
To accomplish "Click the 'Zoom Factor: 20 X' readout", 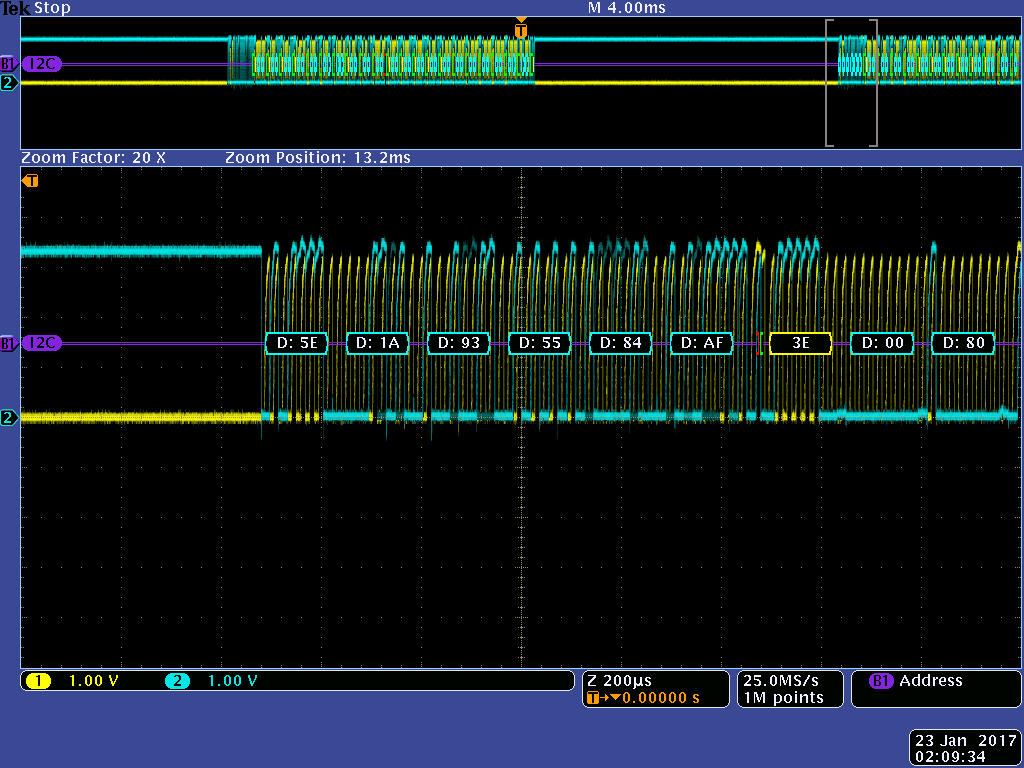I will [x=93, y=158].
